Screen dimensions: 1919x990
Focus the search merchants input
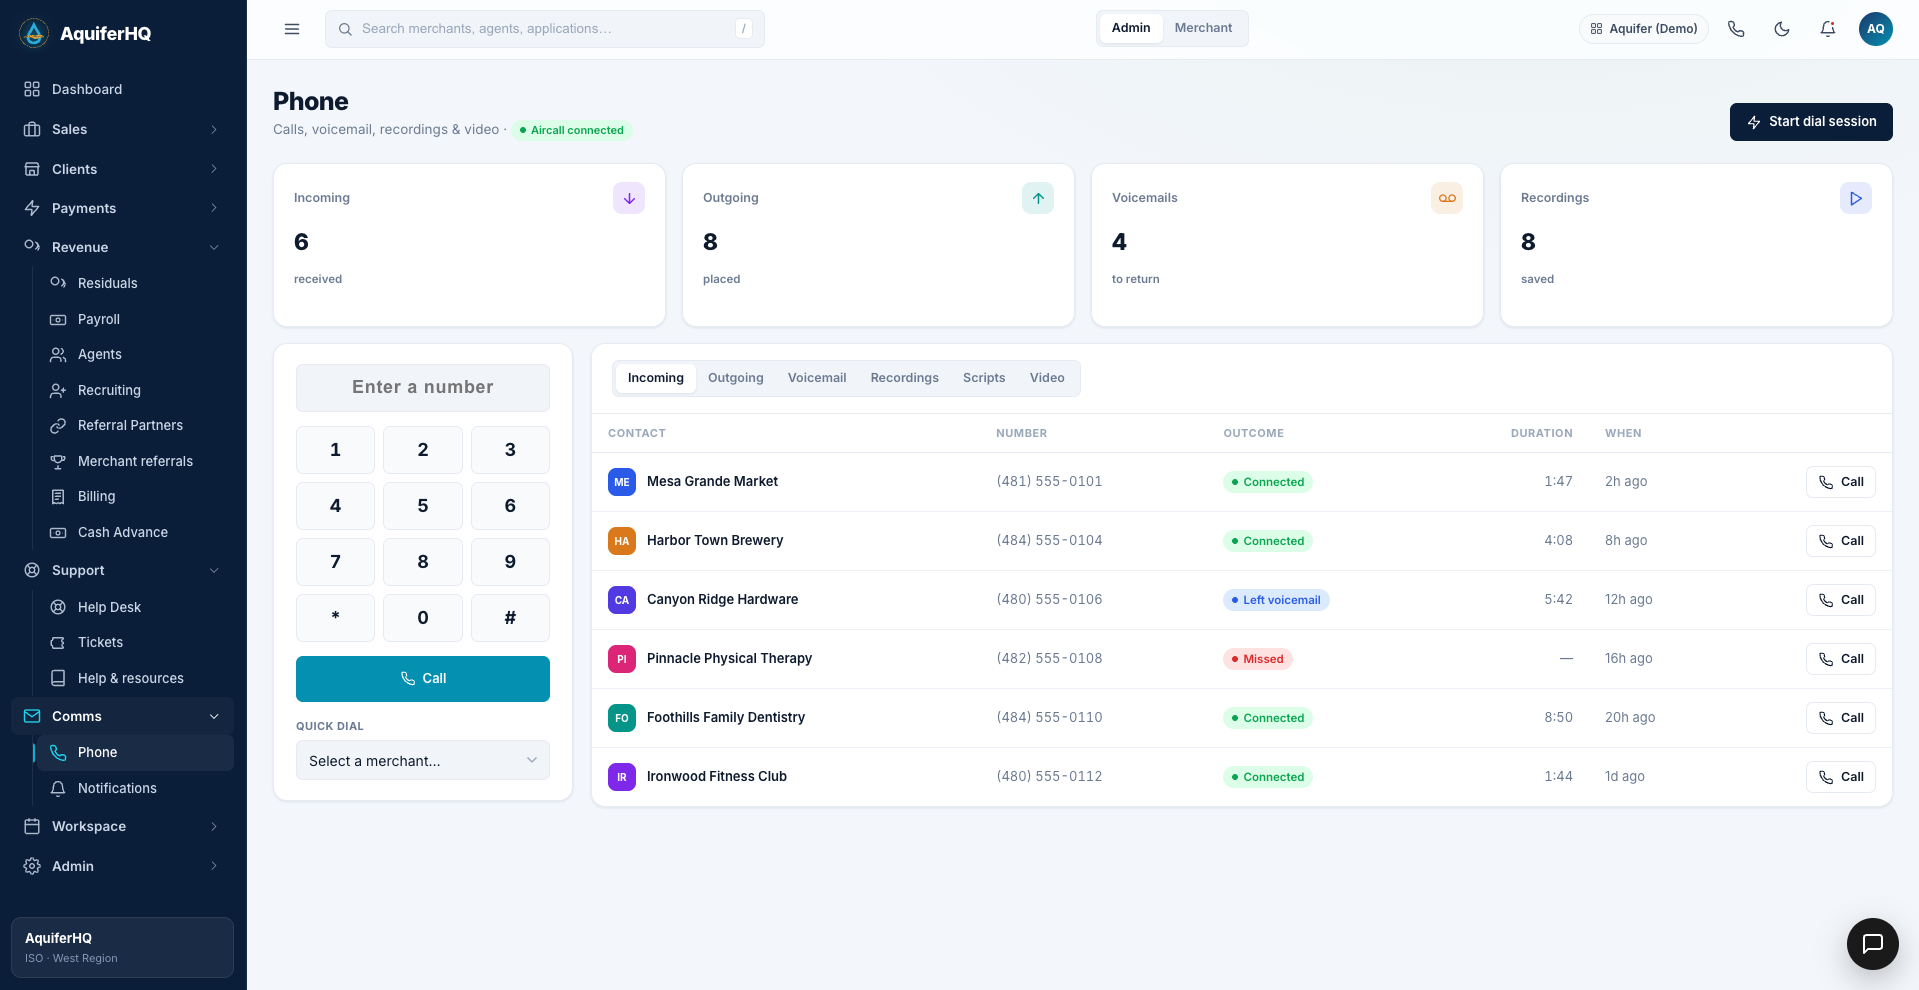coord(545,29)
